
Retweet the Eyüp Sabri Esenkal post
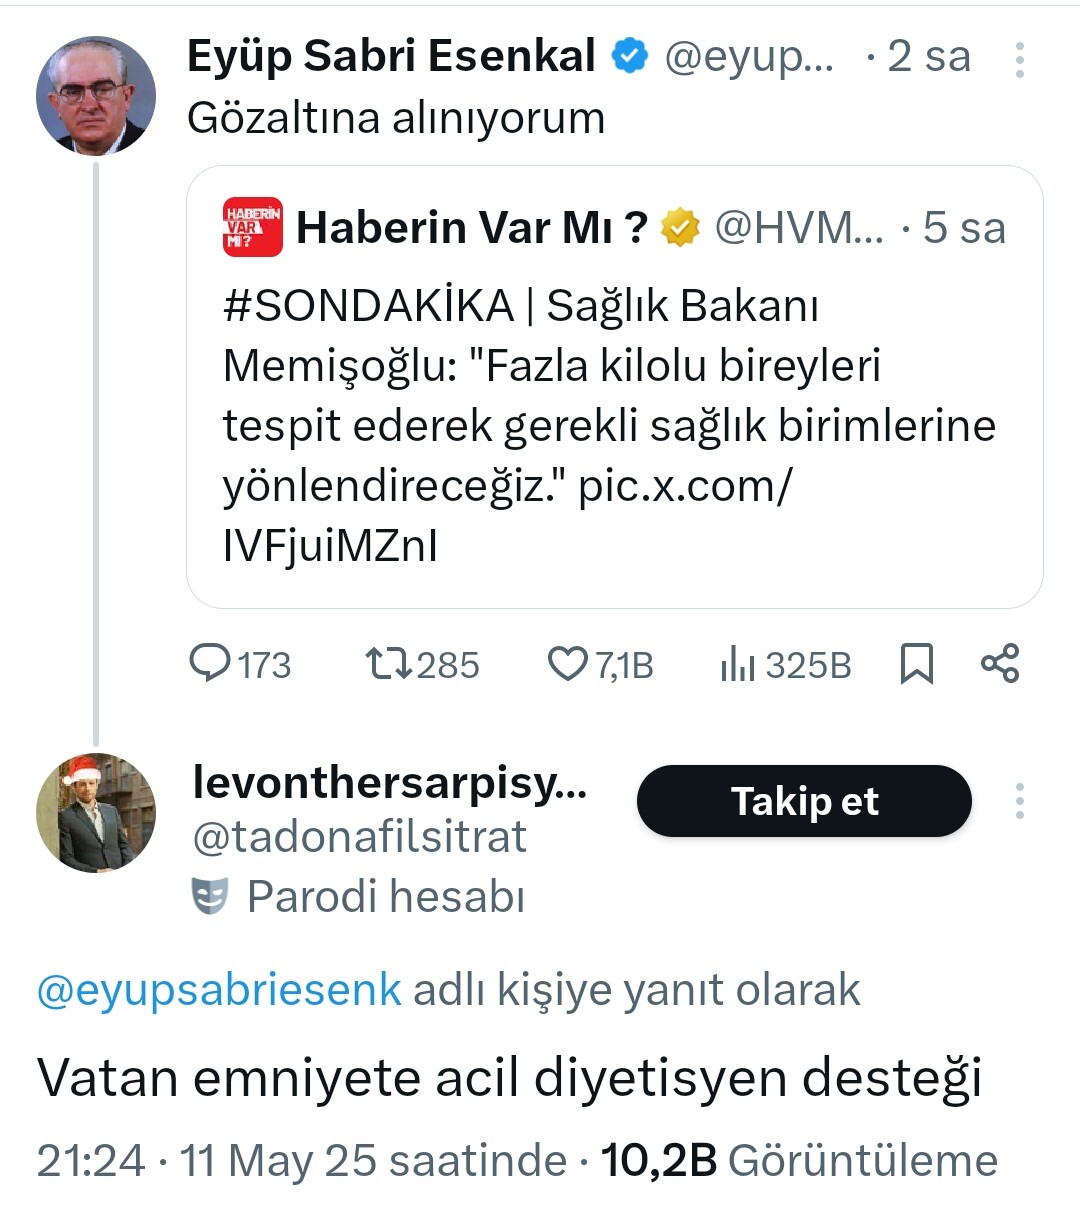(x=388, y=663)
